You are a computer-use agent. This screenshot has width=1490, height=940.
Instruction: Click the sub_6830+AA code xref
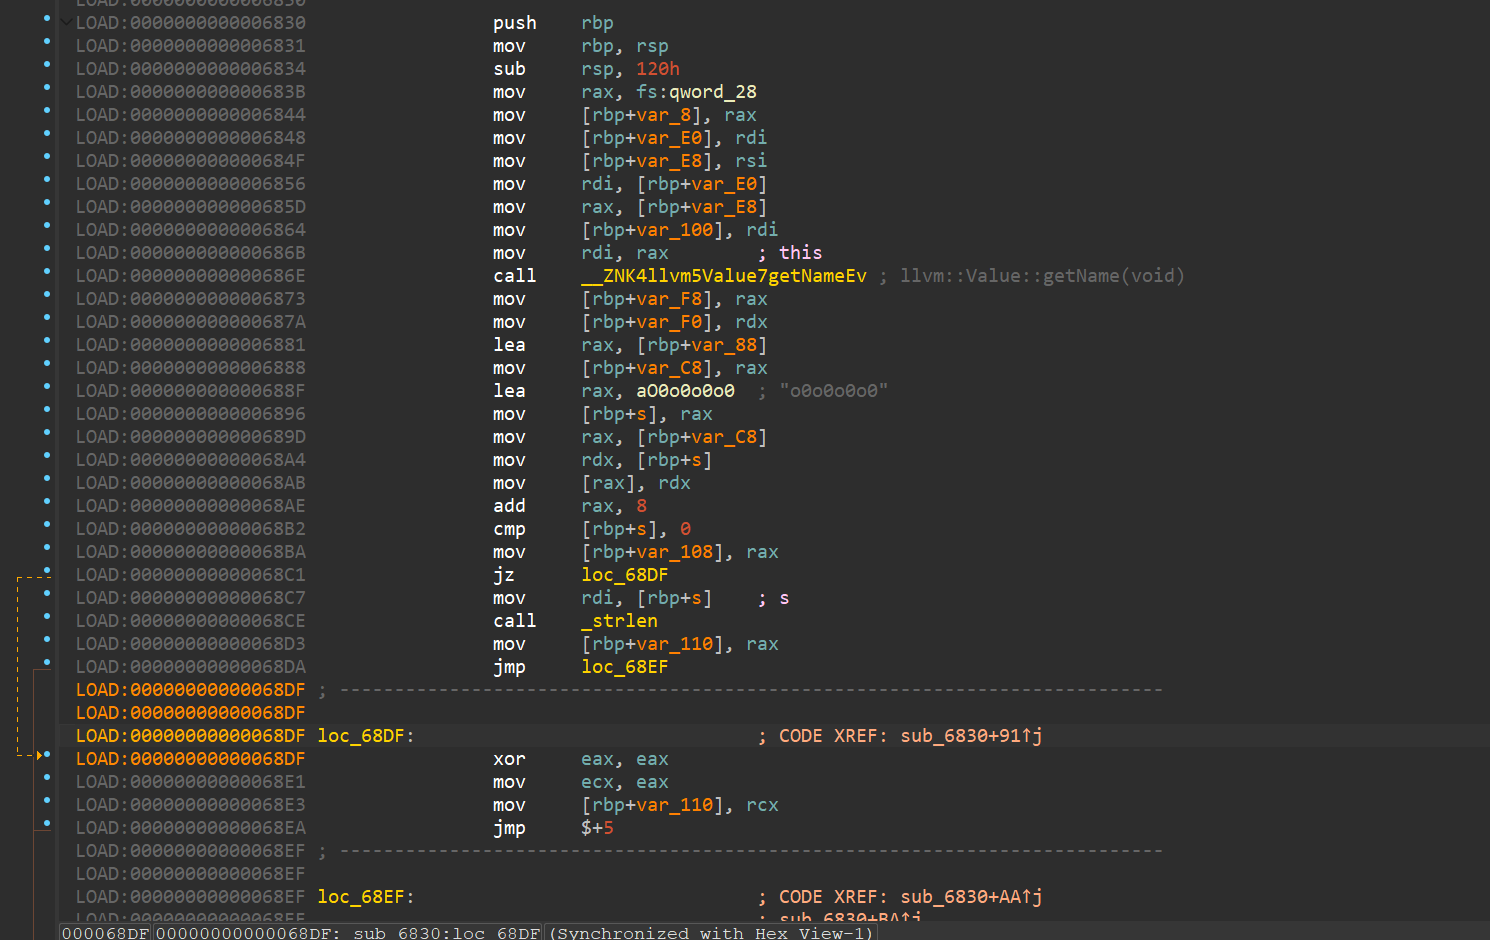click(970, 897)
